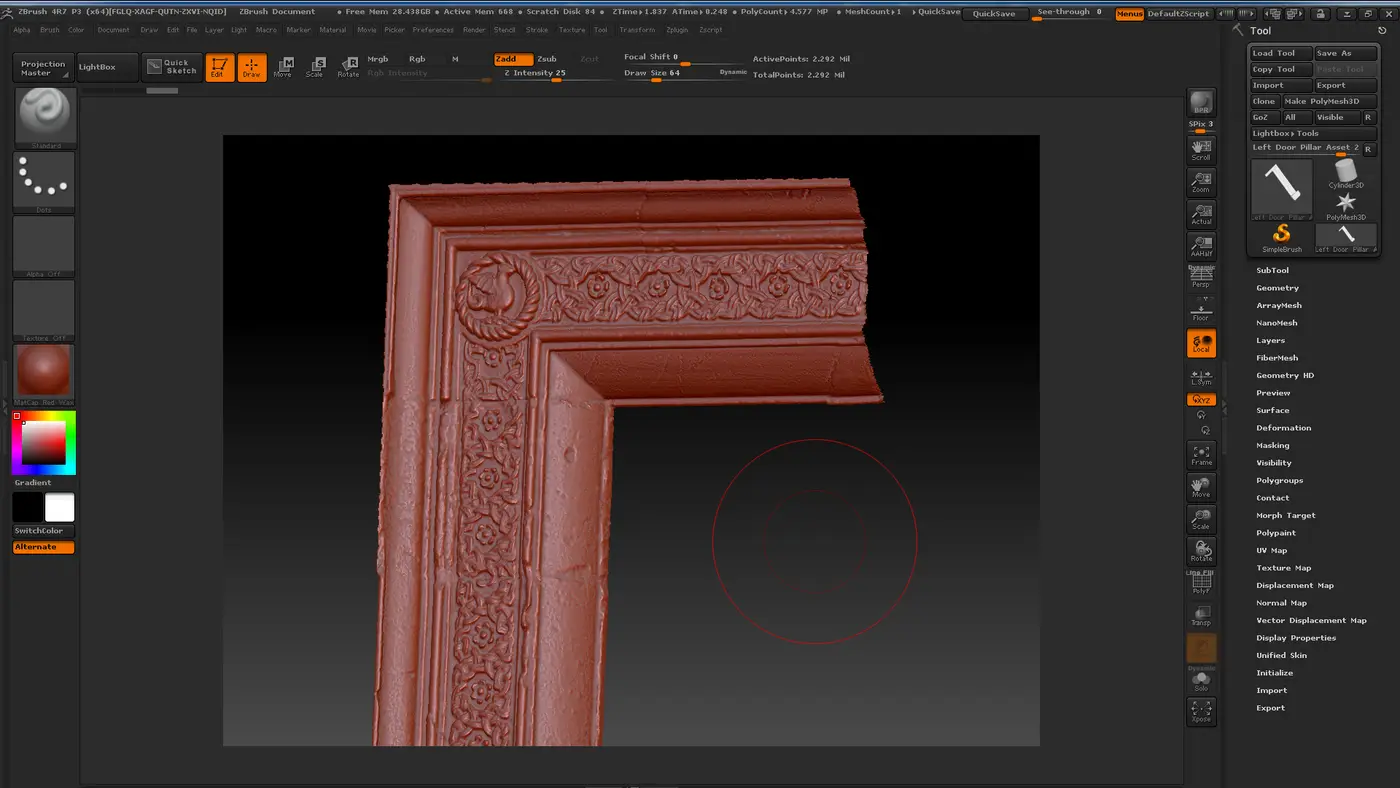Click the Zoom canvas icon
Image resolution: width=1400 pixels, height=788 pixels.
[x=1201, y=182]
